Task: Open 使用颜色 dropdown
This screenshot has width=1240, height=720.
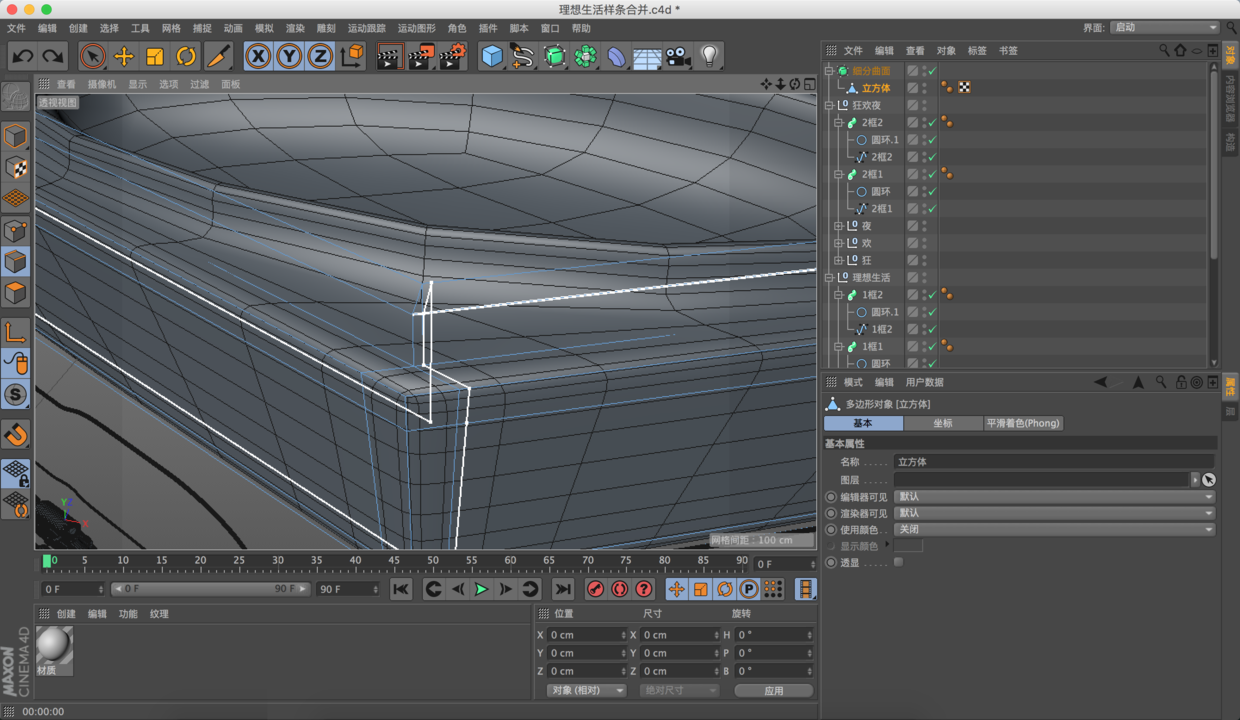Action: [1055, 529]
